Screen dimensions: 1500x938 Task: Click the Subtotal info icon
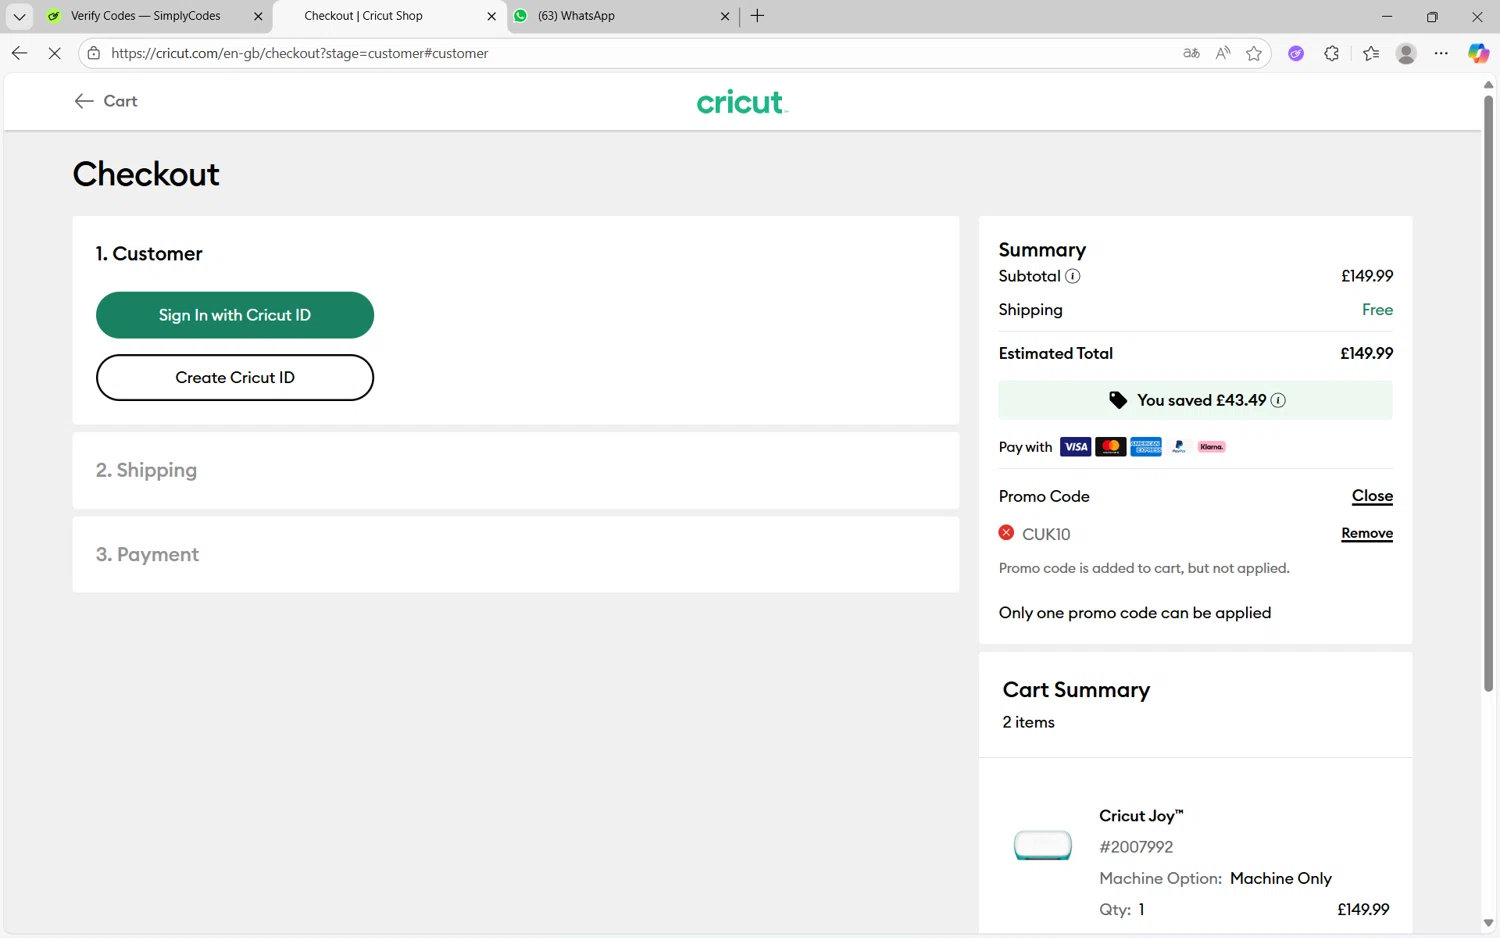click(1073, 276)
